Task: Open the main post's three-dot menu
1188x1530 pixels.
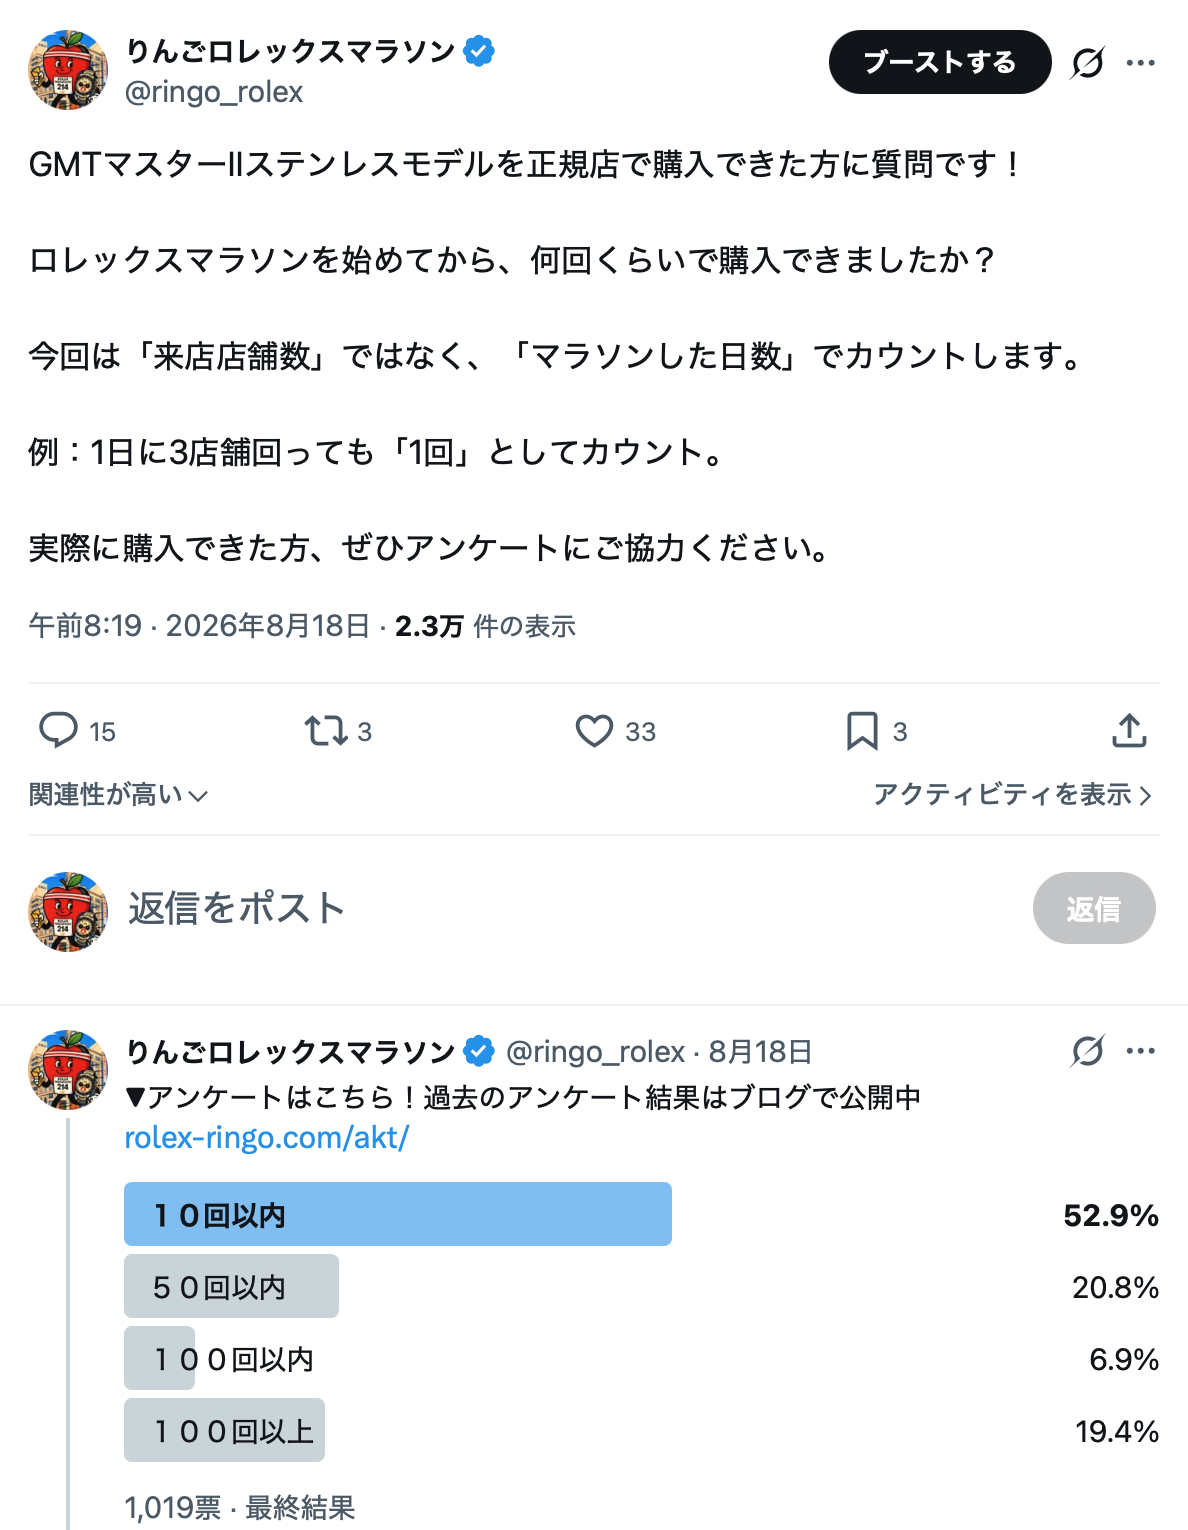Action: coord(1141,63)
